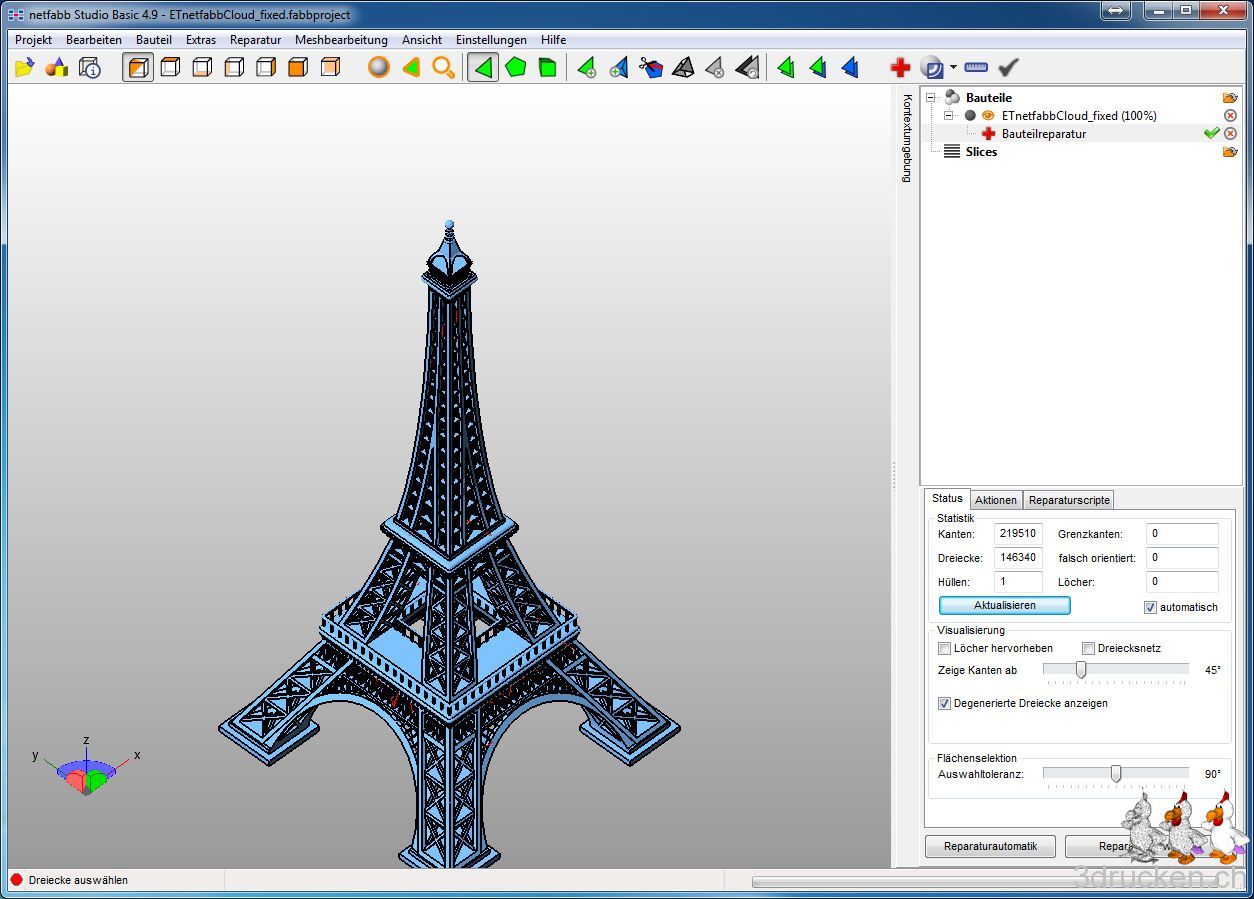Activate the green triangle selection mode
Viewport: 1254px width, 899px height.
[x=483, y=67]
